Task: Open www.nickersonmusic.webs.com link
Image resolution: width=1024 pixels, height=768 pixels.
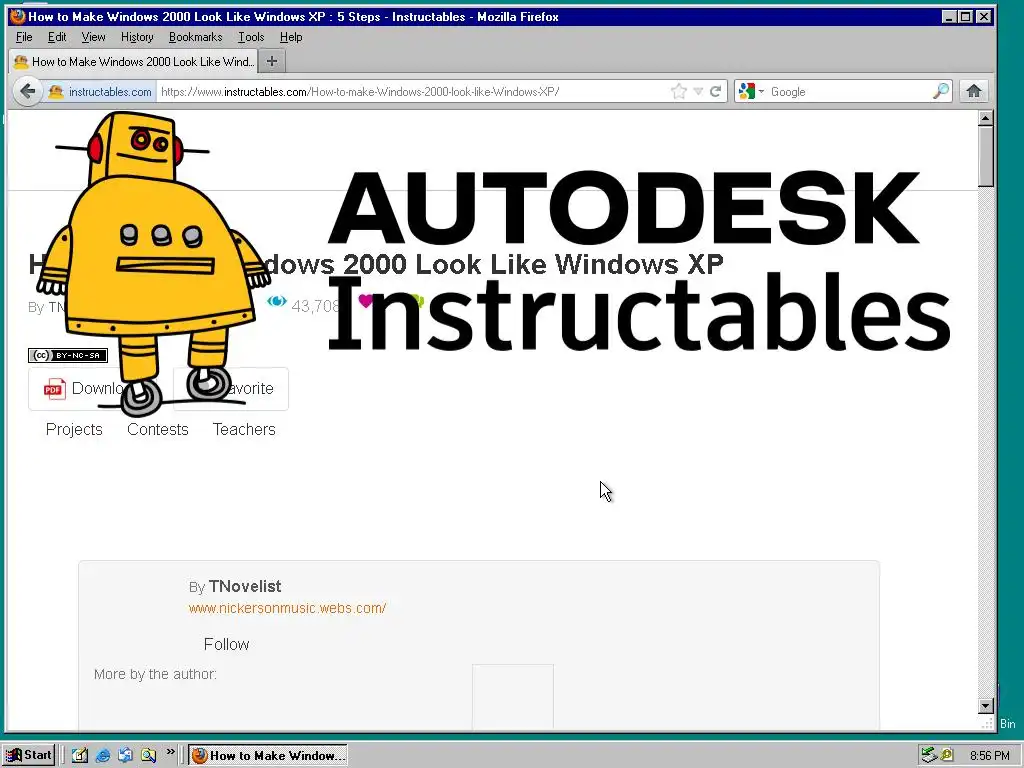Action: click(x=287, y=608)
